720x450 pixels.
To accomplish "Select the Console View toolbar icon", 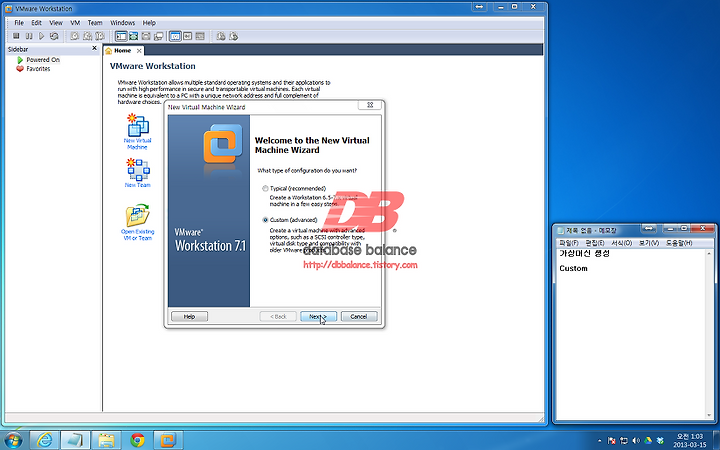I will click(x=175, y=36).
